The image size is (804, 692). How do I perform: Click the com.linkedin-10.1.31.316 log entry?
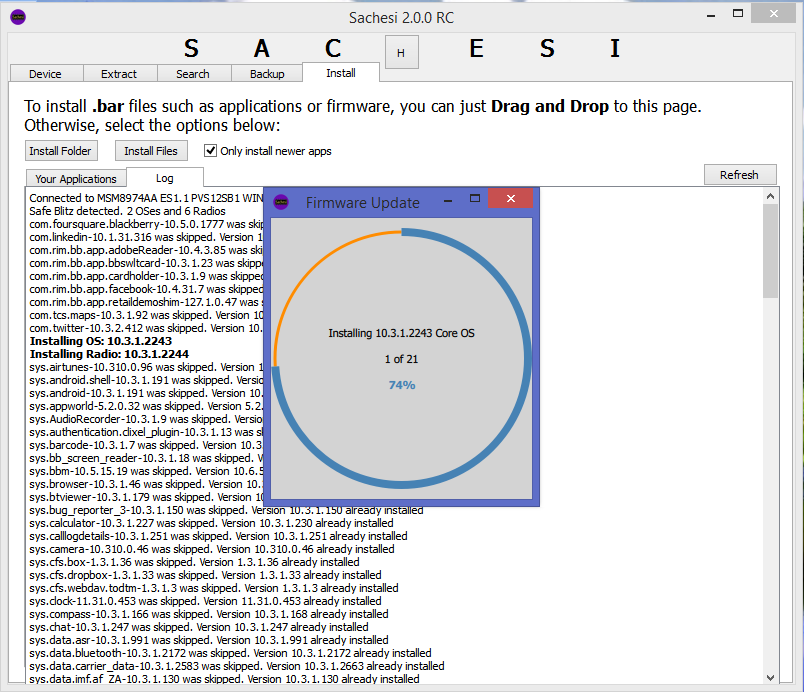pyautogui.click(x=146, y=237)
